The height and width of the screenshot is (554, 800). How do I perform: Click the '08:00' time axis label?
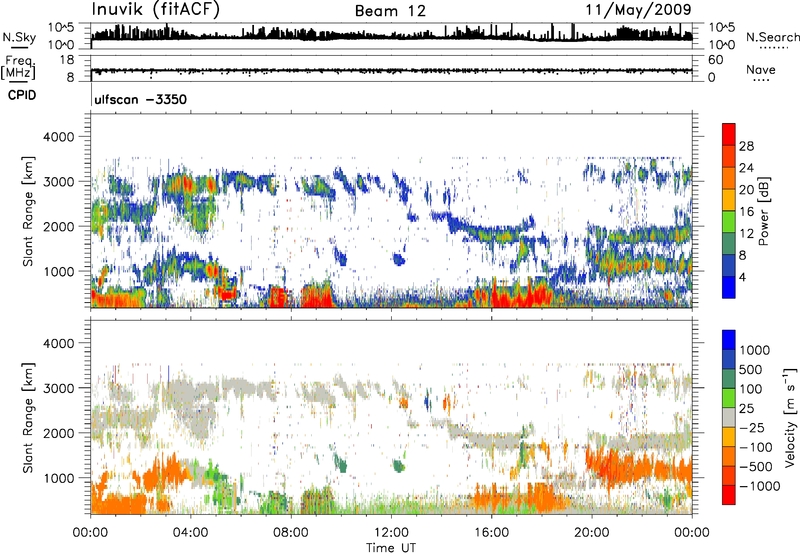pyautogui.click(x=291, y=533)
